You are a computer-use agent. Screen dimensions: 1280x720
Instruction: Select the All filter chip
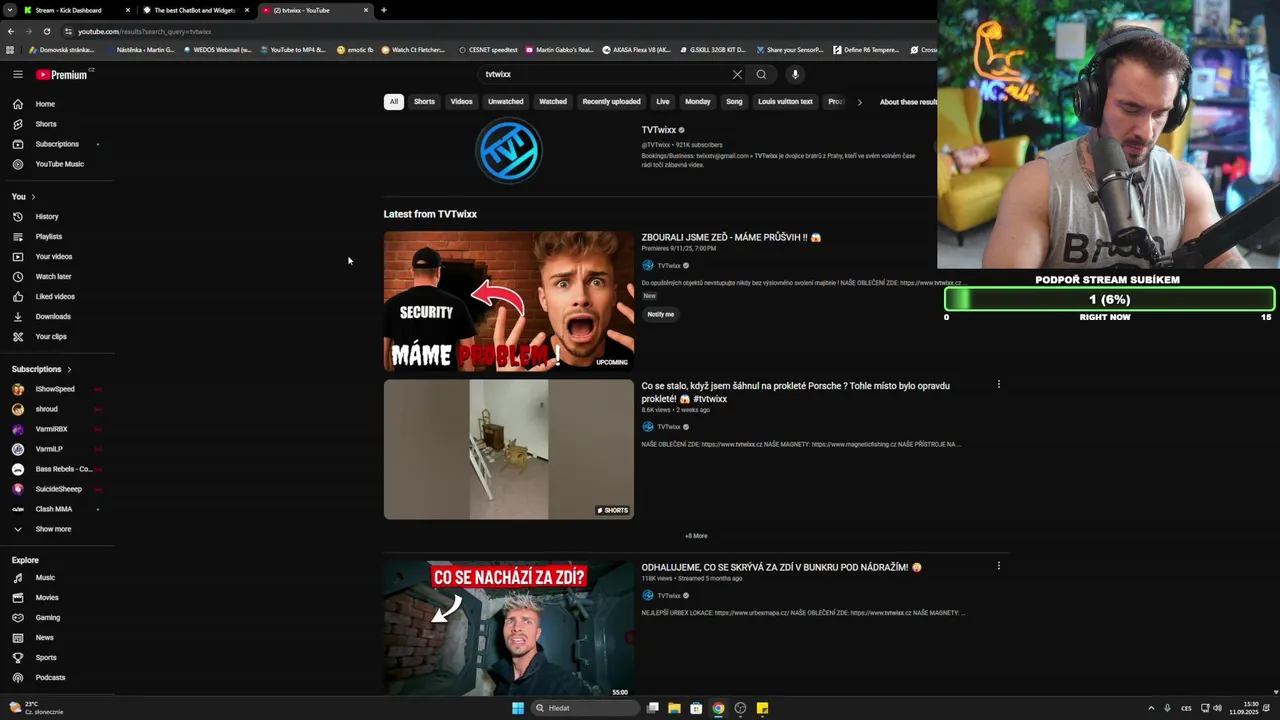coord(394,102)
